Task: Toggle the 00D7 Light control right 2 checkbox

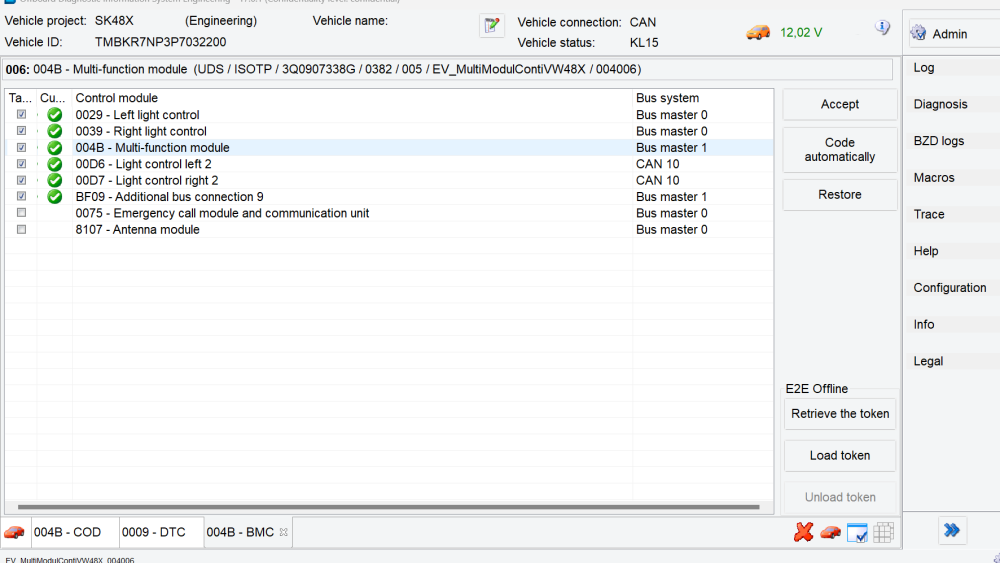Action: pos(22,180)
